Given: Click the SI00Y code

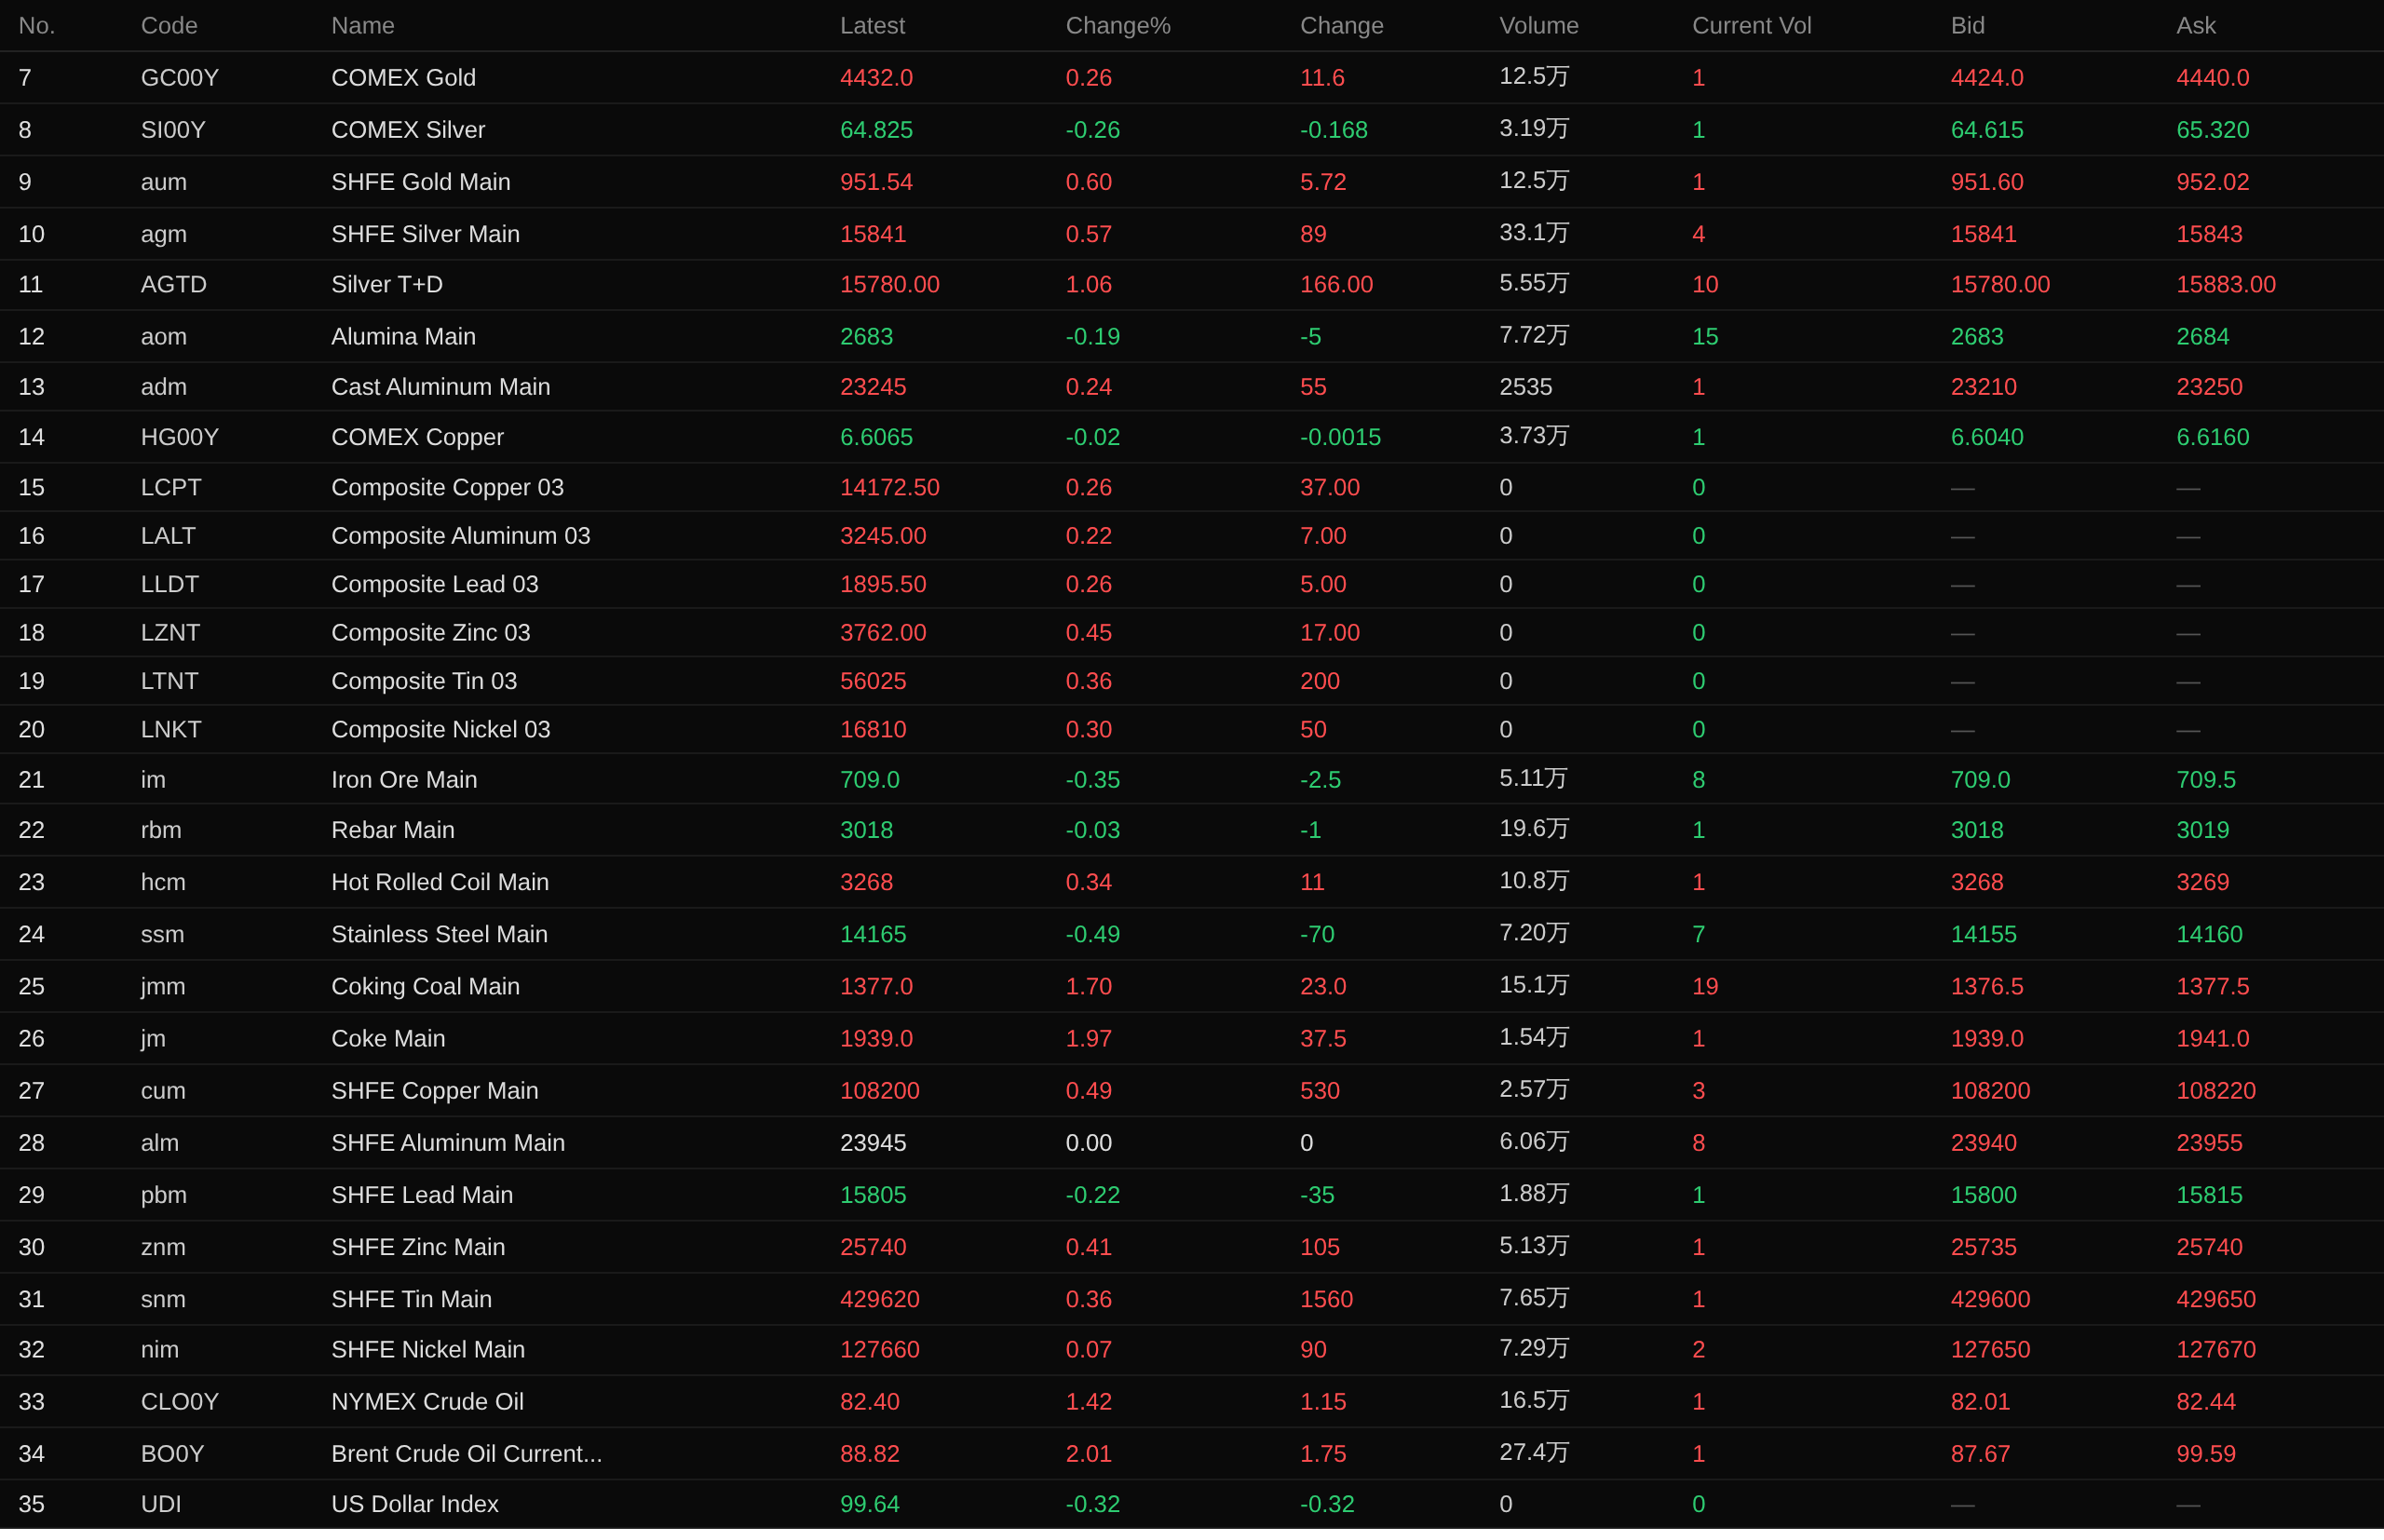Looking at the screenshot, I should coord(173,130).
